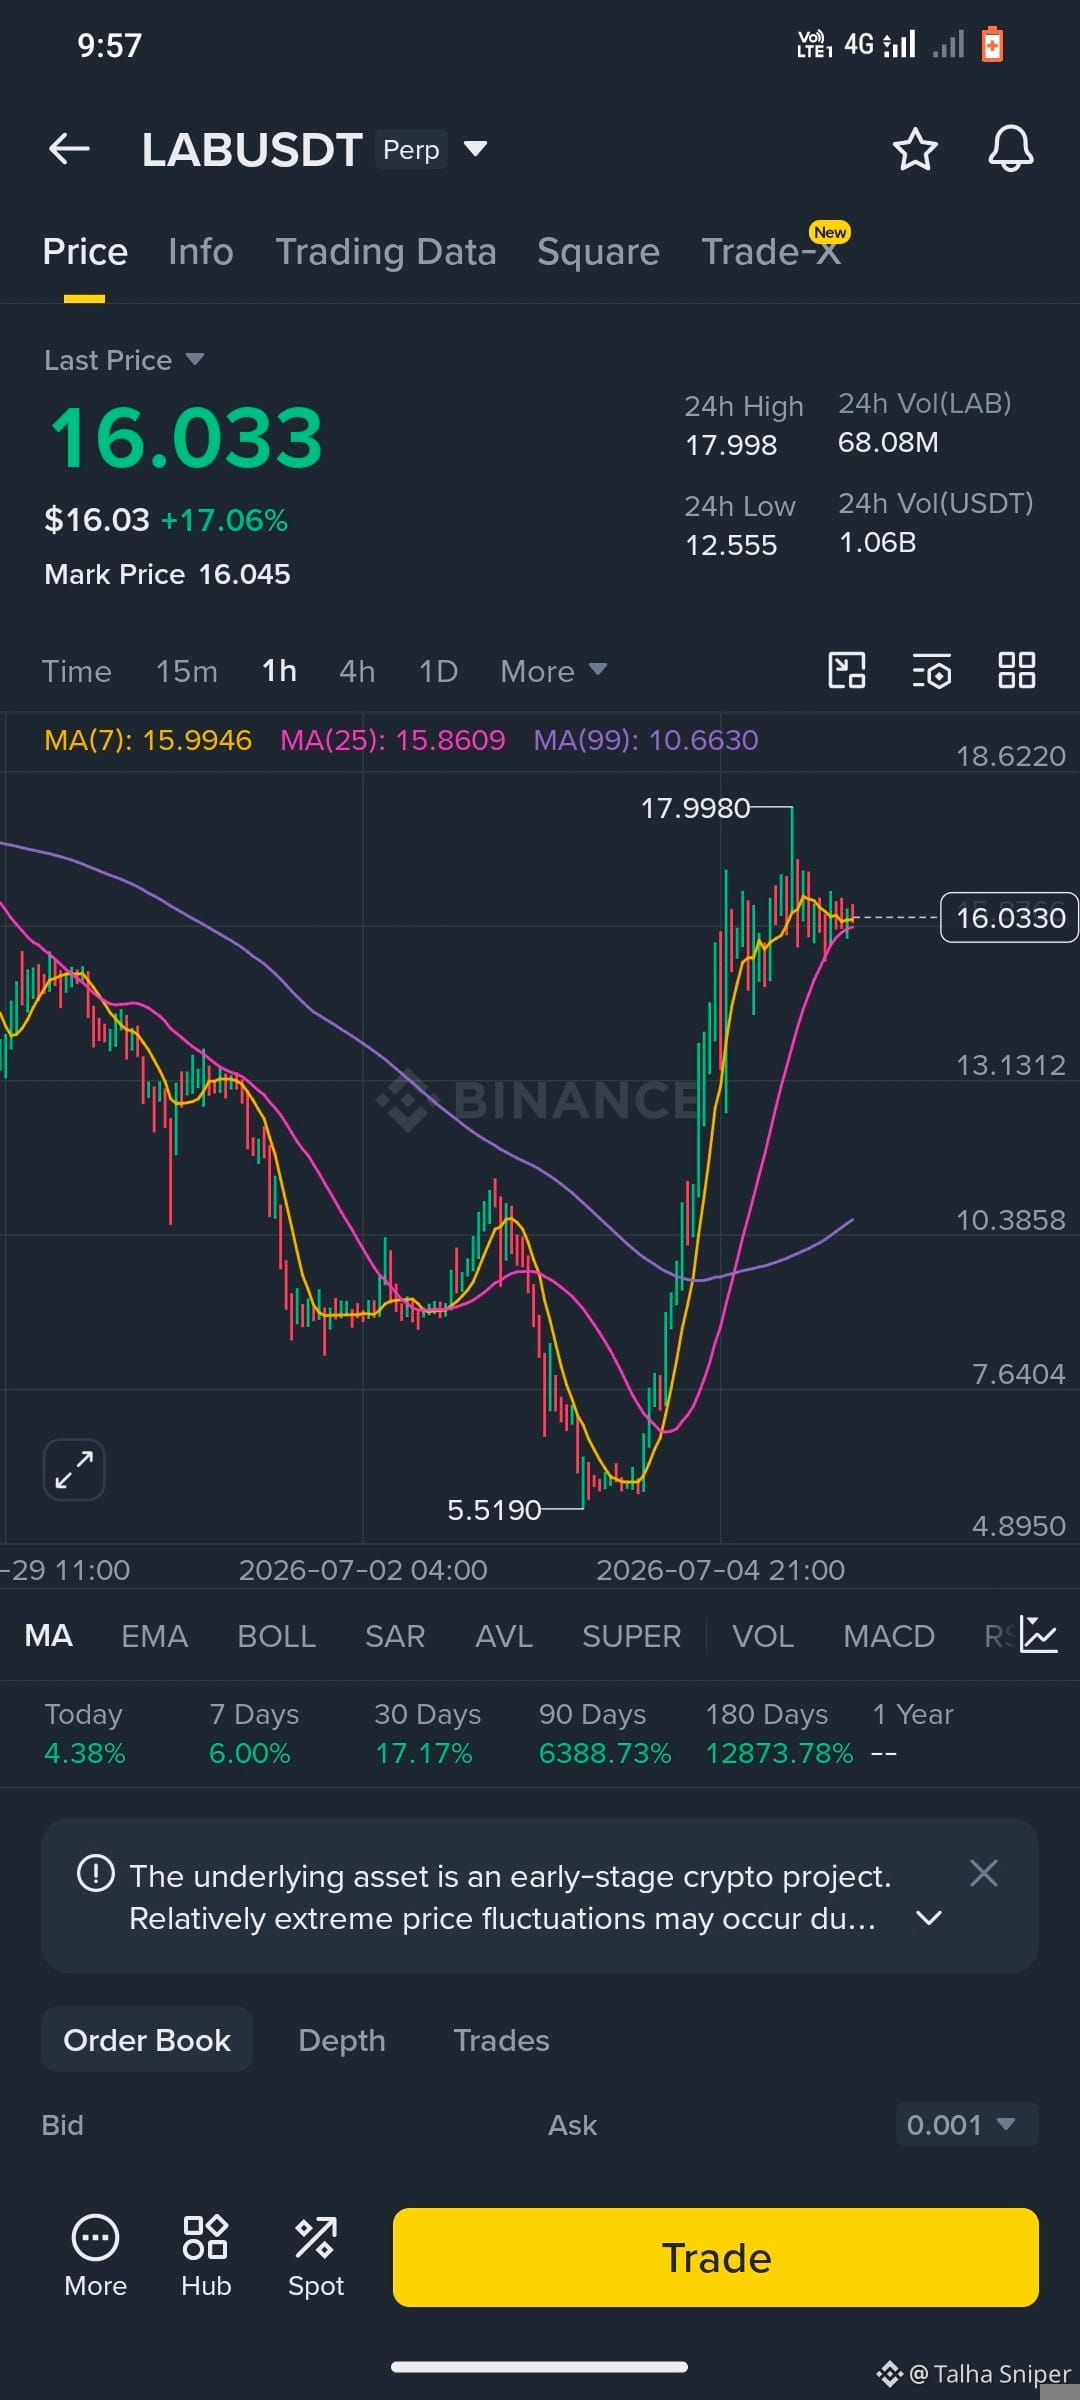The height and width of the screenshot is (2400, 1080).
Task: Tap the Android home gesture bar
Action: [x=540, y=2366]
